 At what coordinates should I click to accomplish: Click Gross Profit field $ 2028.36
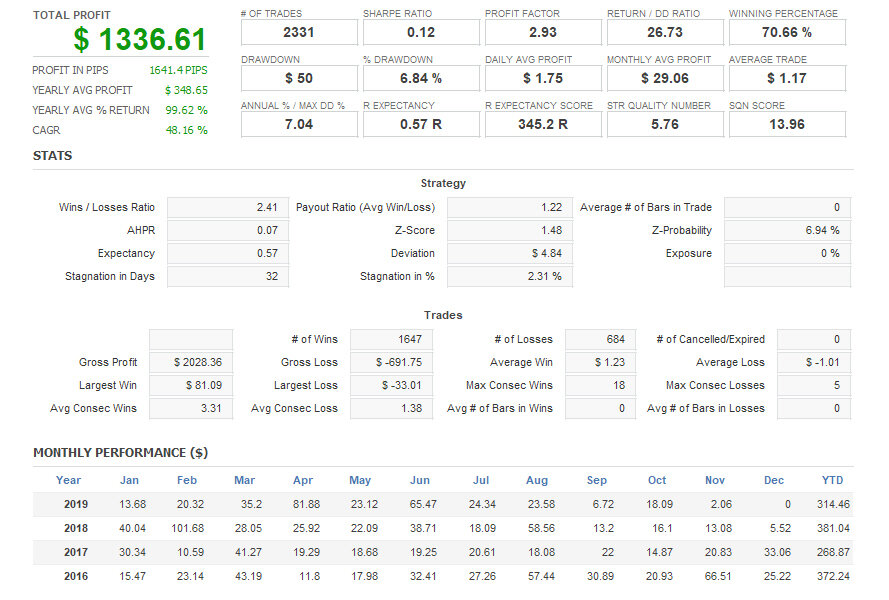(191, 362)
